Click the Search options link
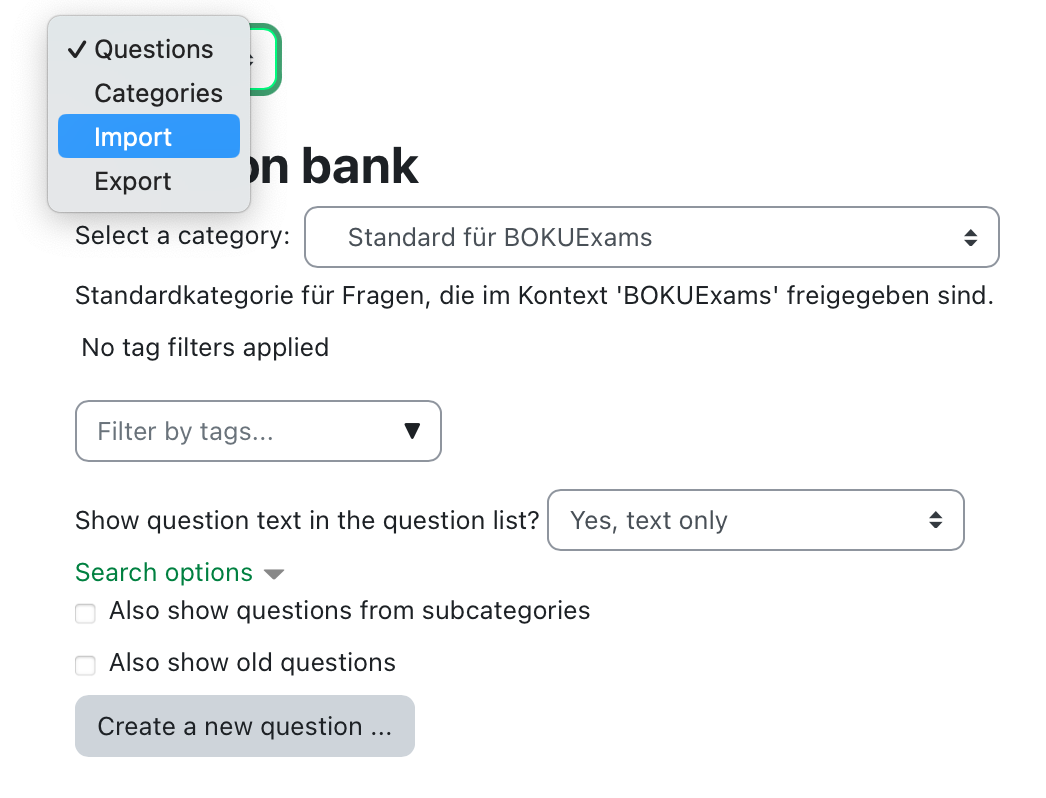 tap(163, 572)
